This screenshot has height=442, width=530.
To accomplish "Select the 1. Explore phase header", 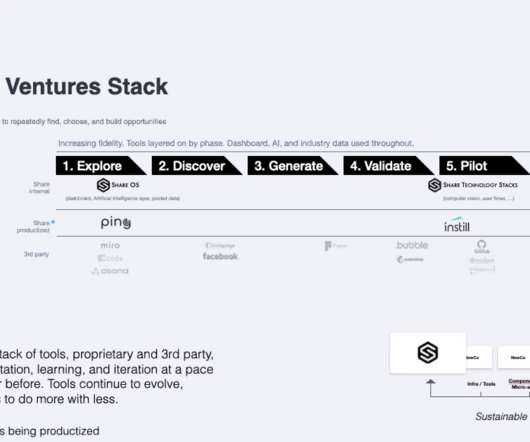I will tap(101, 166).
